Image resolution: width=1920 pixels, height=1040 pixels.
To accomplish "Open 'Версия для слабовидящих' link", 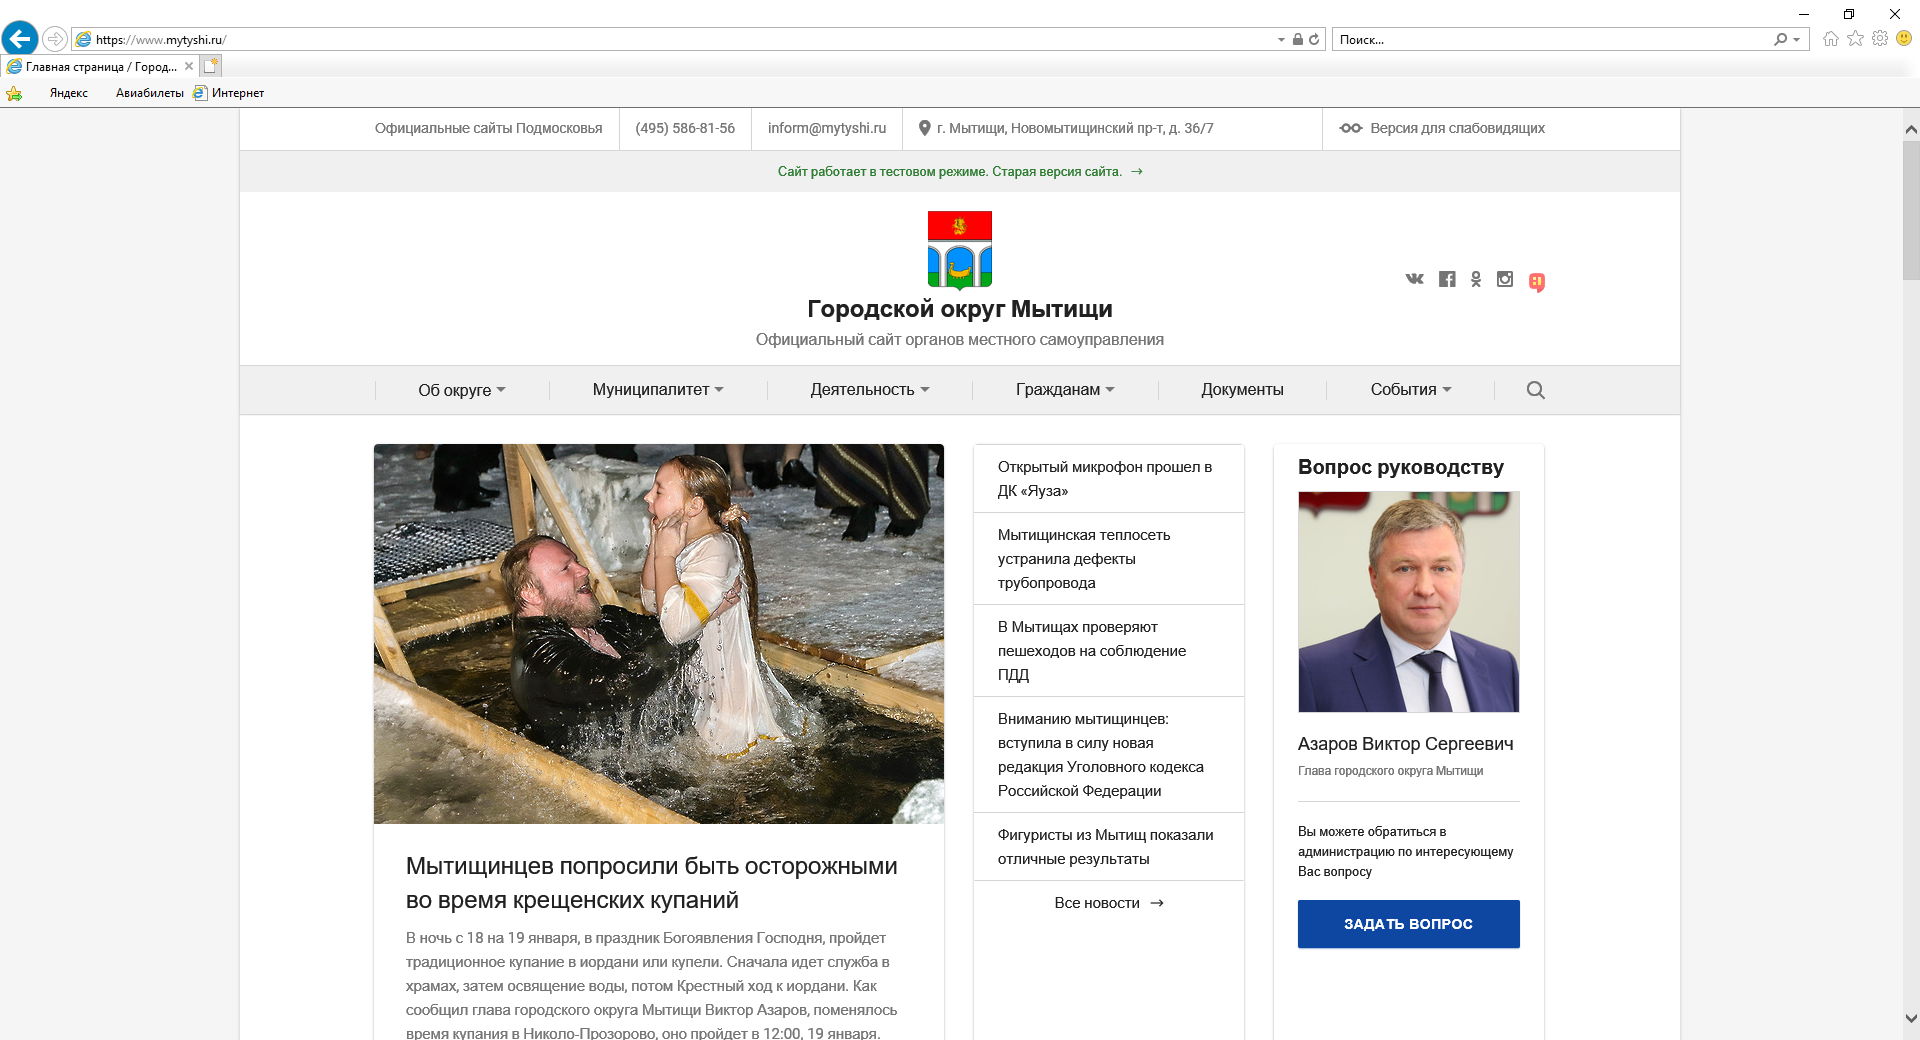I will pyautogui.click(x=1457, y=128).
